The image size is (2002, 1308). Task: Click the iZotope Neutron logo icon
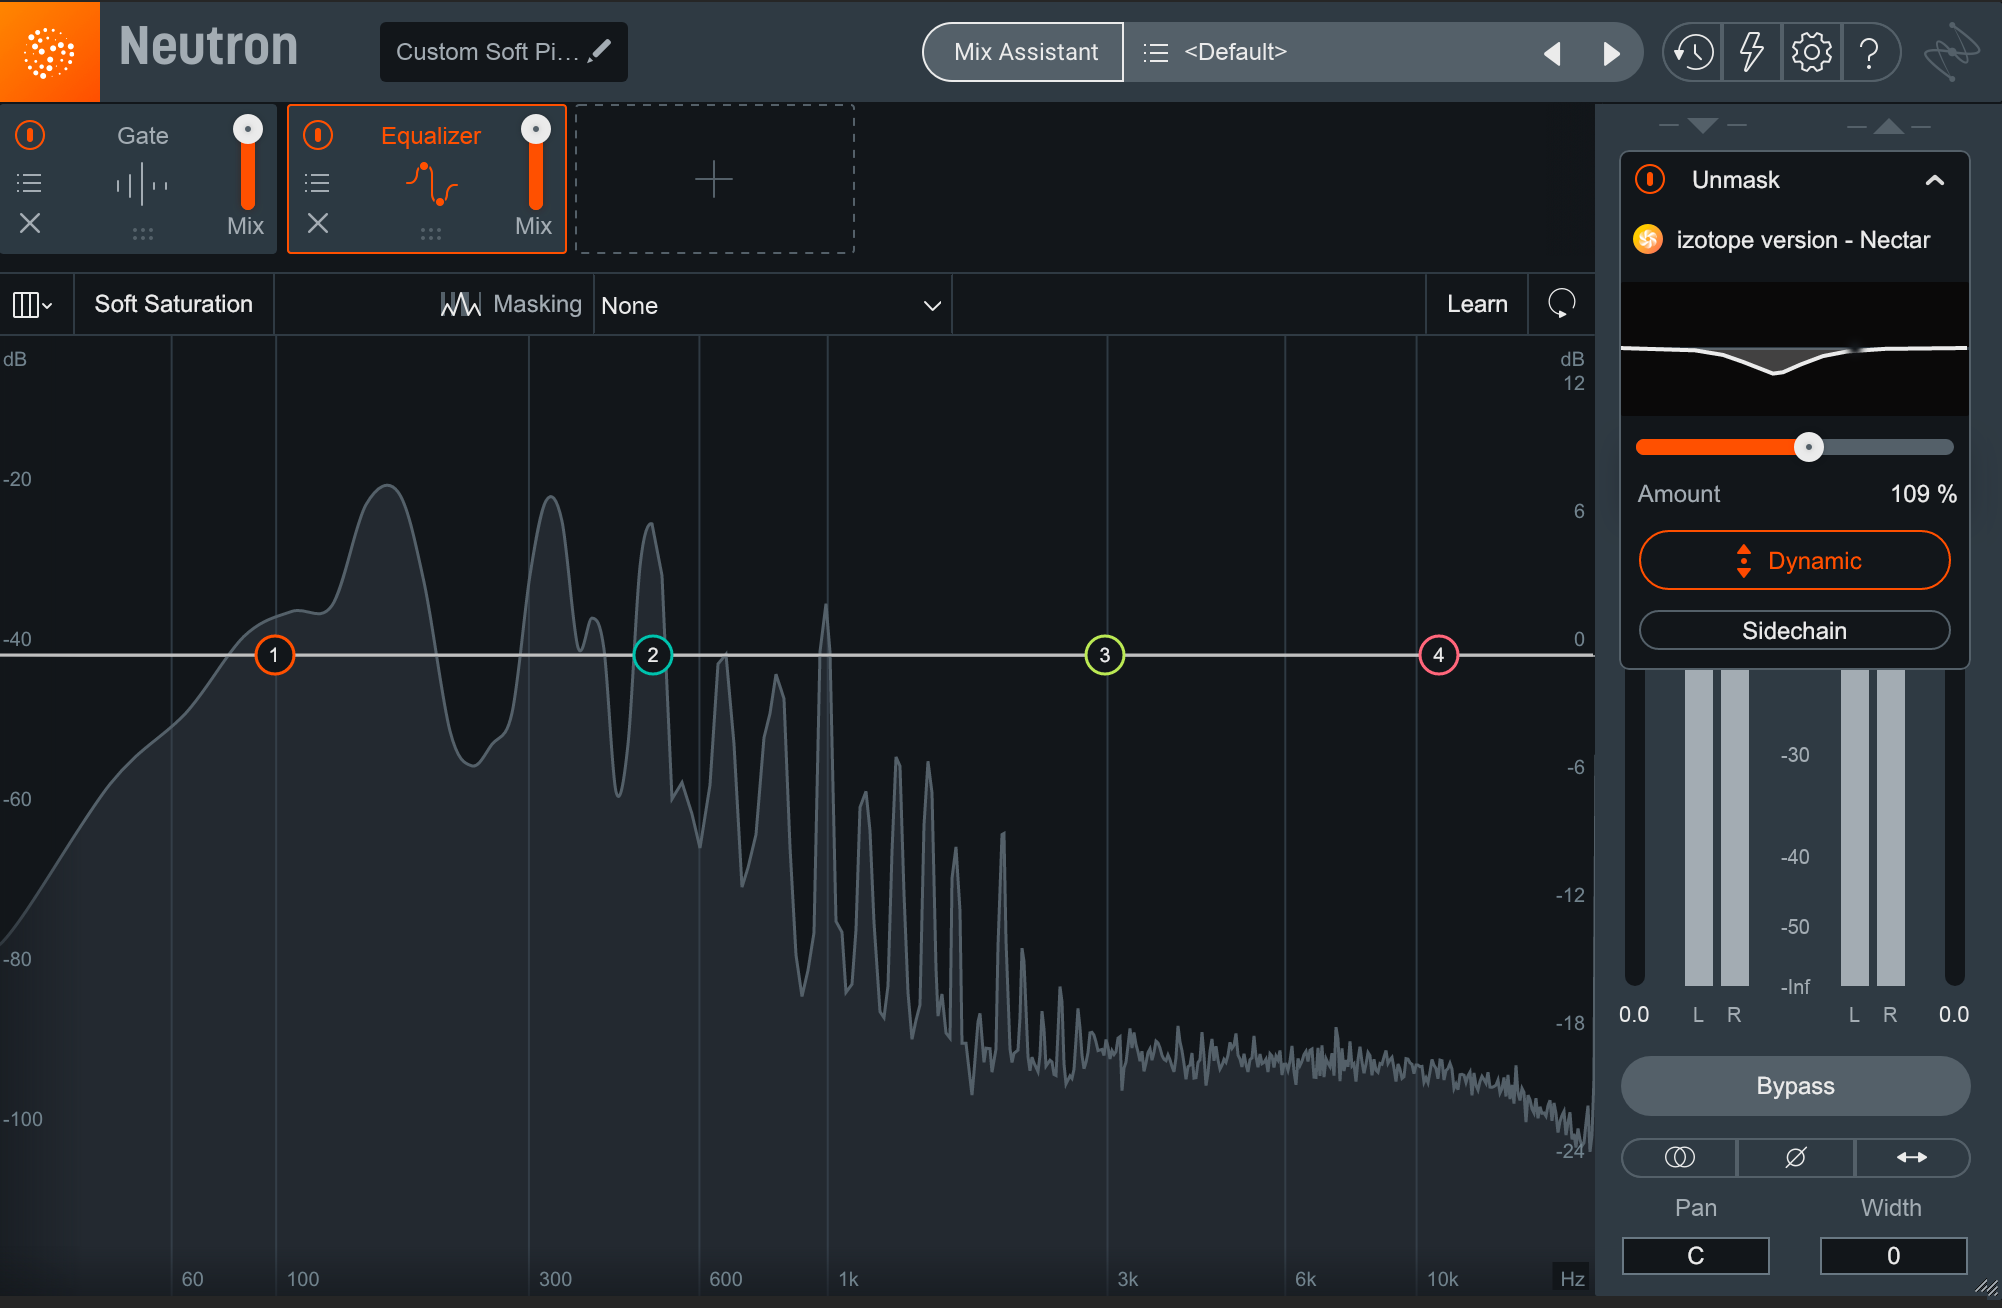click(49, 51)
